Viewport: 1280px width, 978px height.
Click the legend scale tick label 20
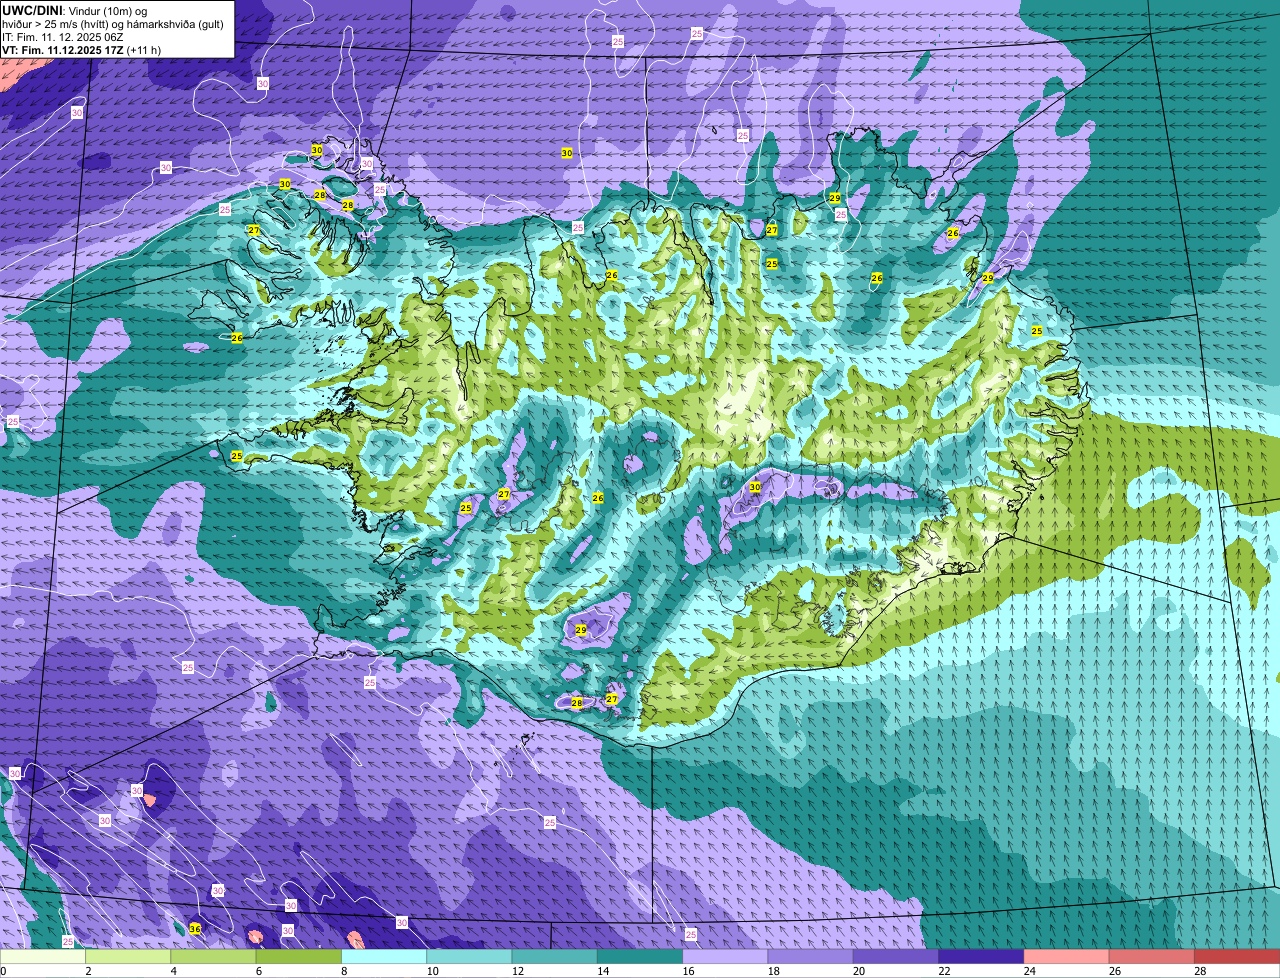pyautogui.click(x=858, y=971)
